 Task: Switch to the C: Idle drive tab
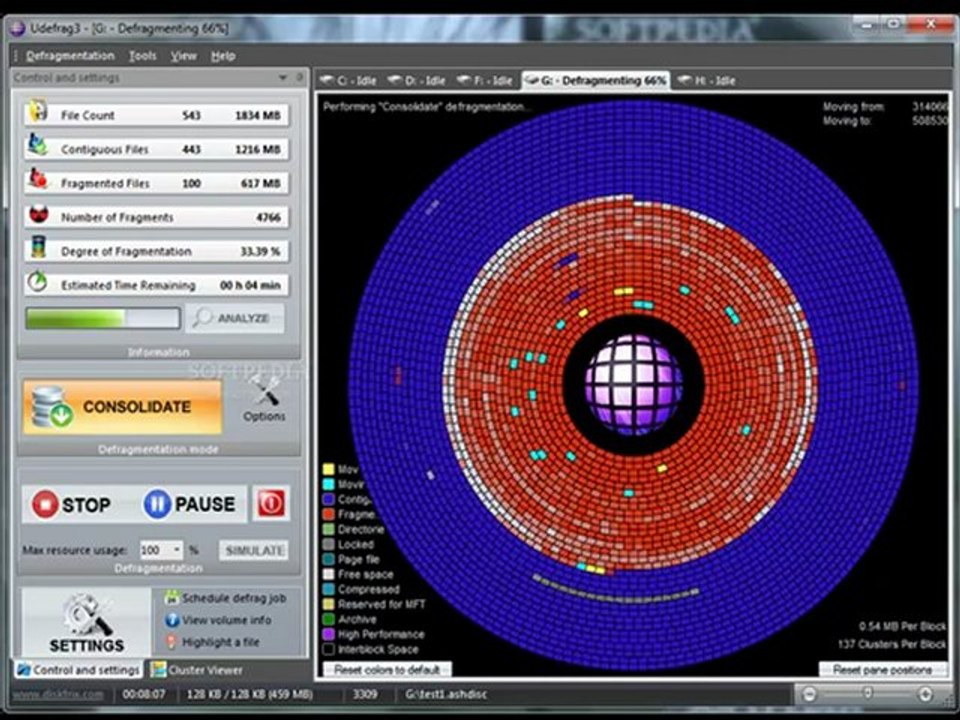click(349, 81)
